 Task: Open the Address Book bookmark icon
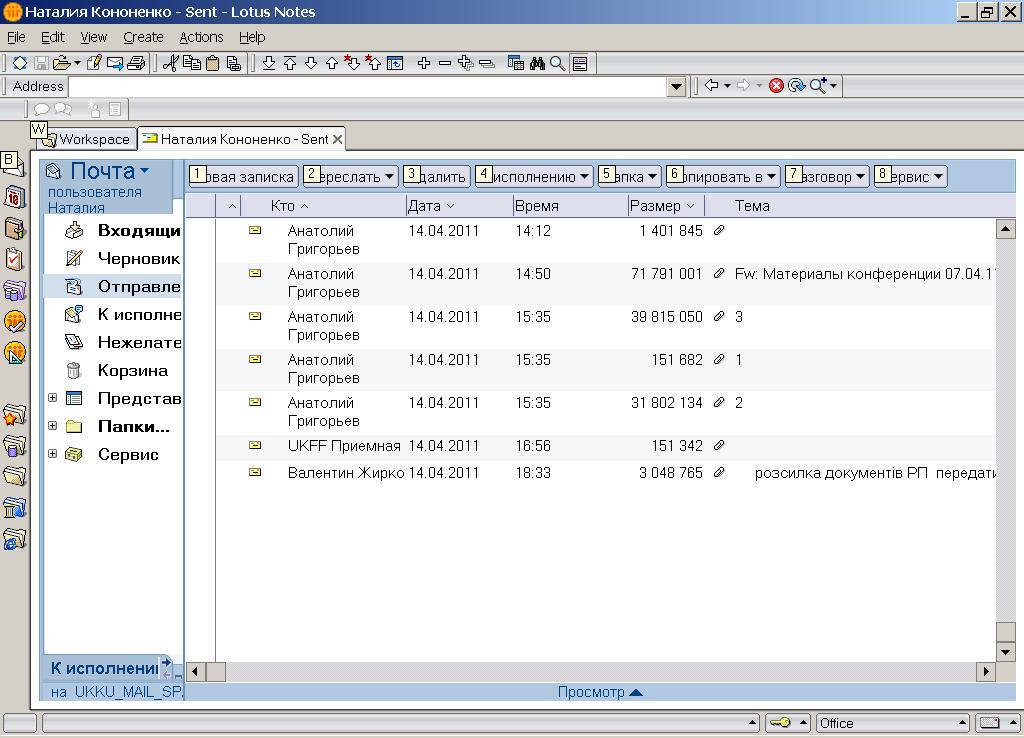click(x=14, y=228)
